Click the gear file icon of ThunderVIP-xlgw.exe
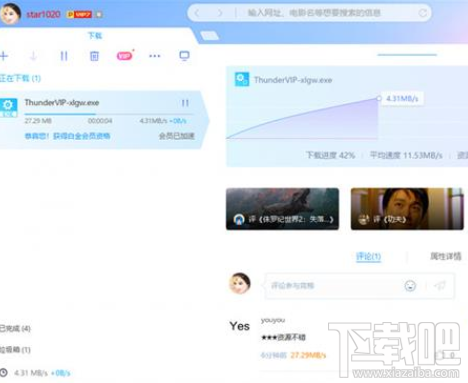The height and width of the screenshot is (383, 468). coord(8,107)
